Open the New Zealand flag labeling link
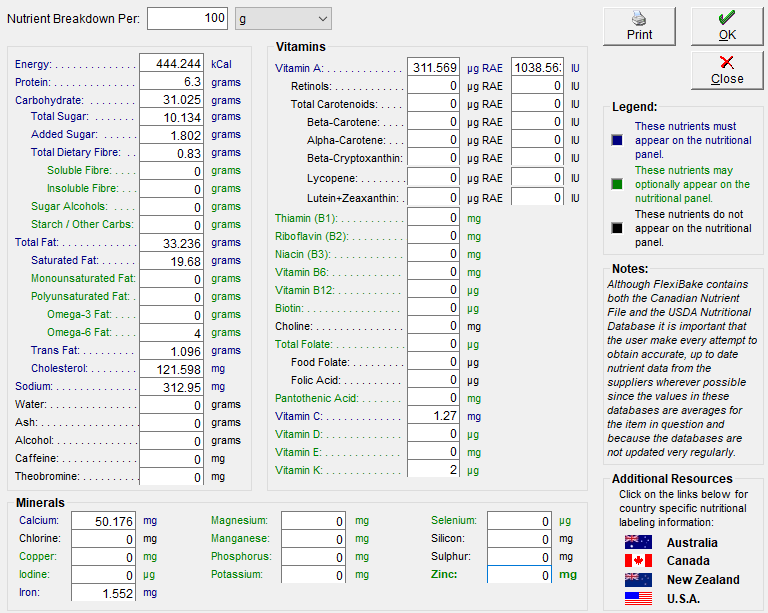The image size is (768, 613). click(x=638, y=580)
